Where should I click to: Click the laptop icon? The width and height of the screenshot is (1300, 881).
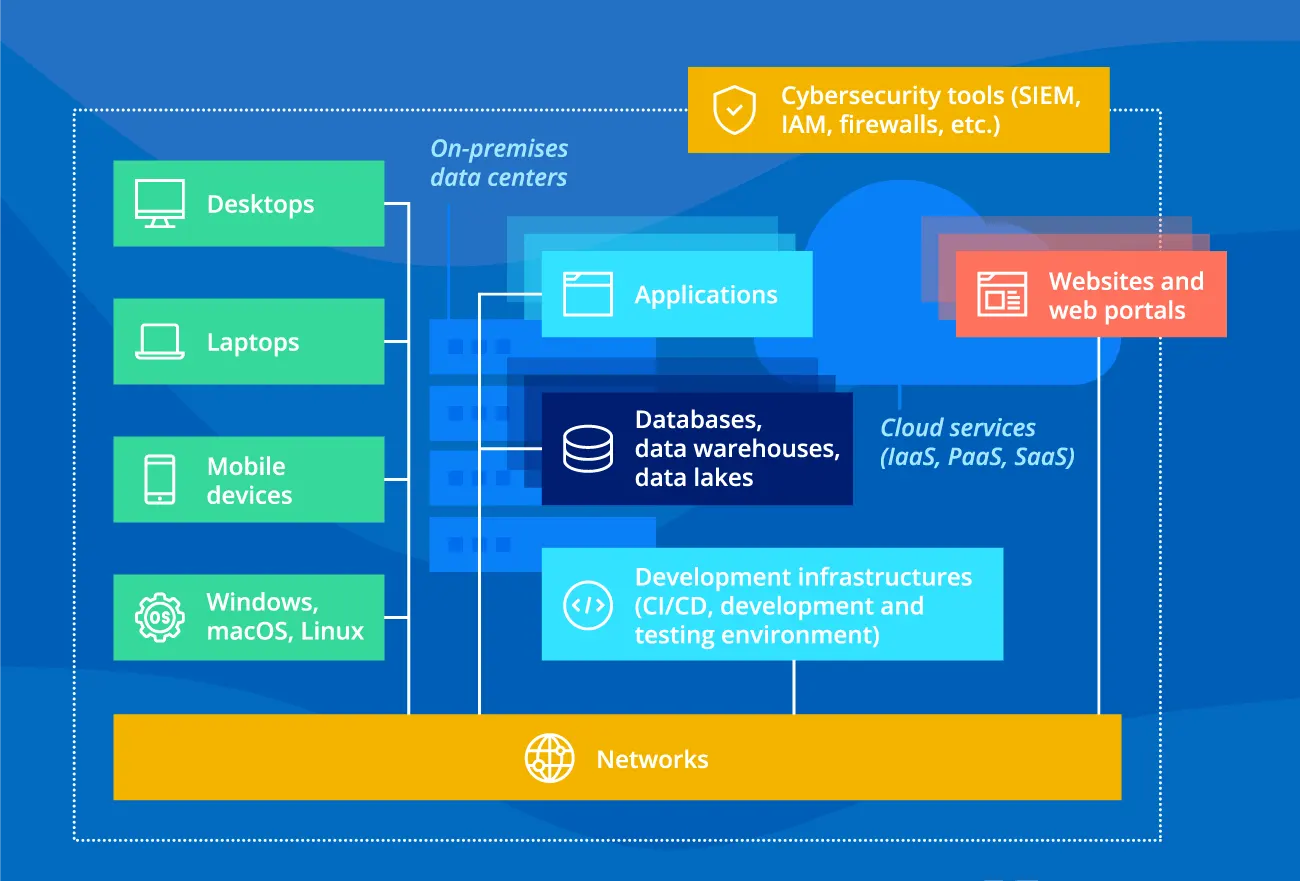pos(160,342)
